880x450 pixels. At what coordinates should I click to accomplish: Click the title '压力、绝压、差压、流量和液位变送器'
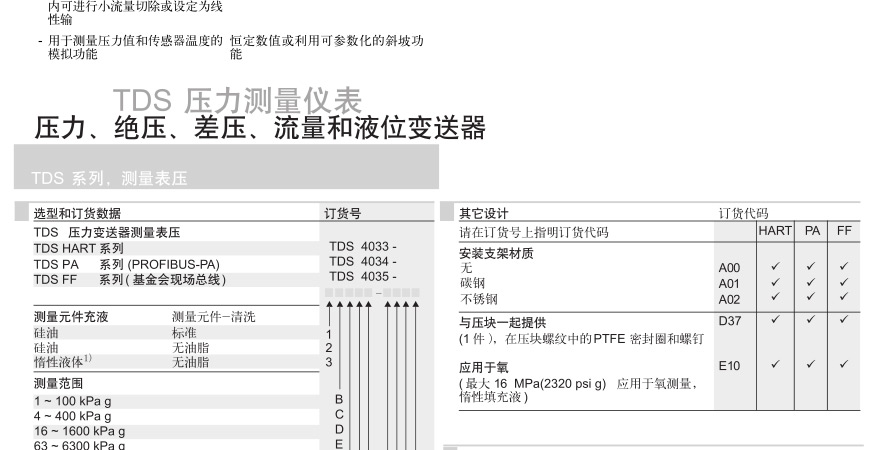pyautogui.click(x=260, y=127)
